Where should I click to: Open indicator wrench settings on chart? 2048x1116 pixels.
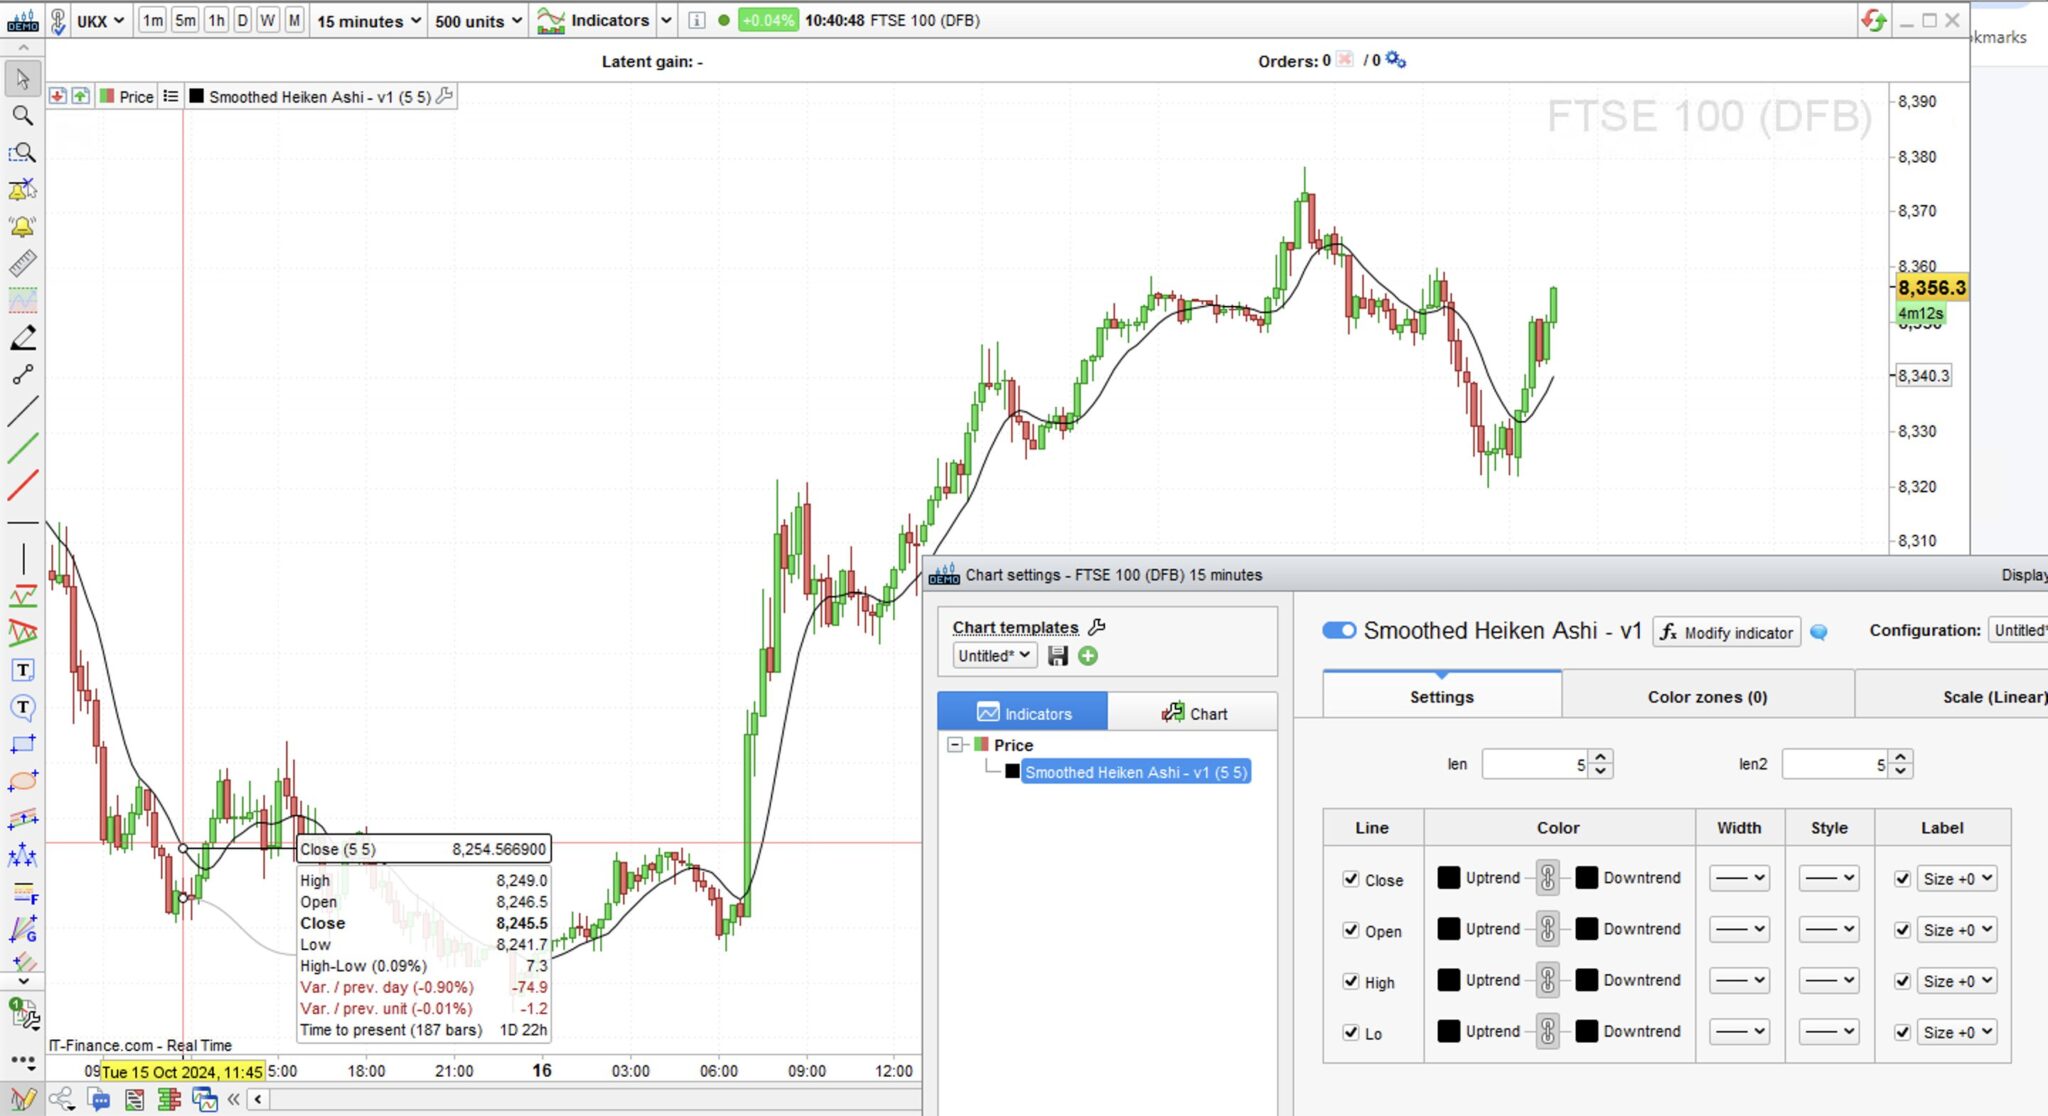point(446,96)
